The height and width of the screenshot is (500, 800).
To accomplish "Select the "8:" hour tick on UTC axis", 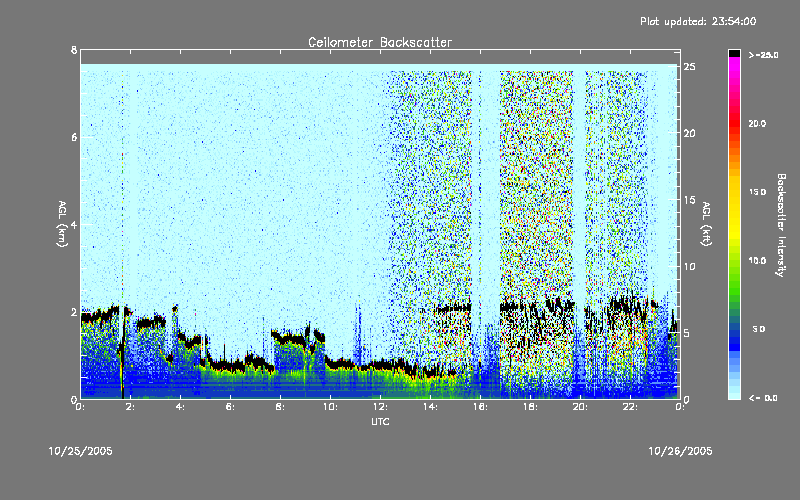I will point(280,407).
